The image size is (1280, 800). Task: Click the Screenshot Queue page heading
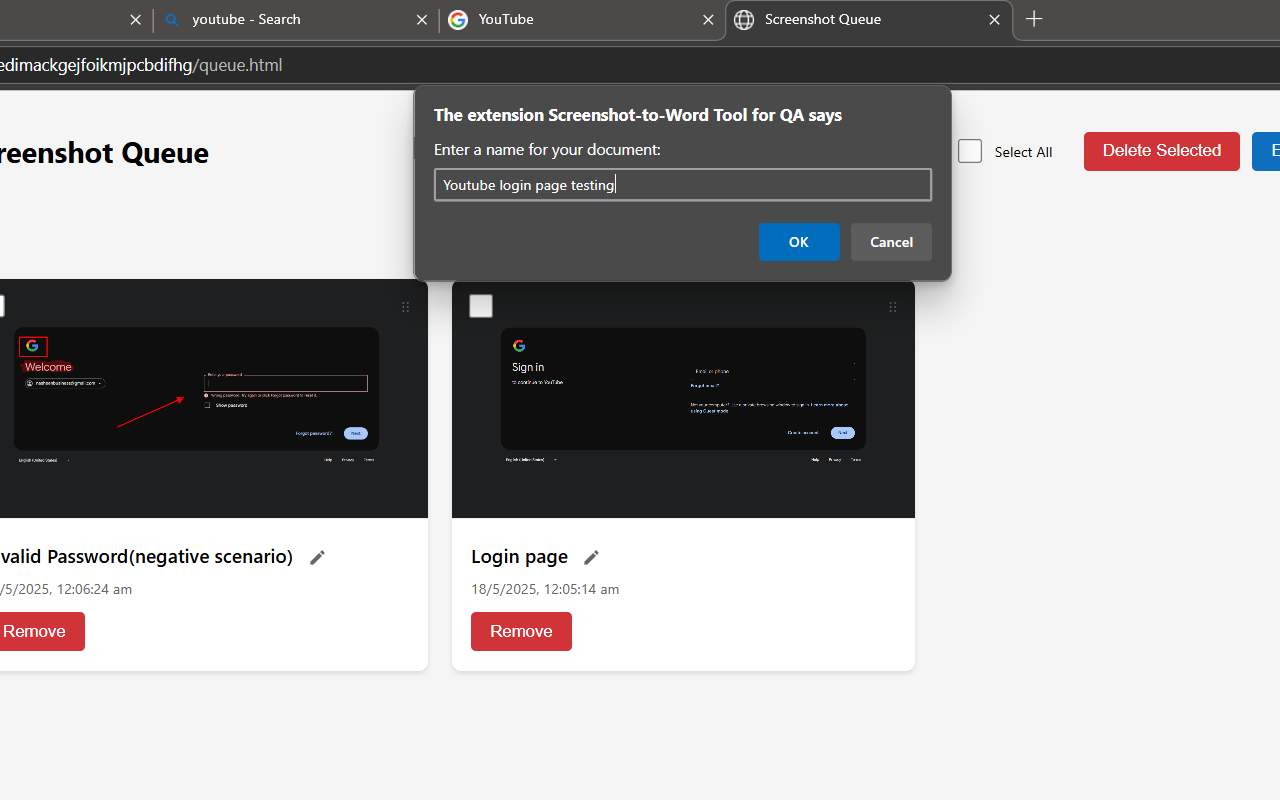point(104,153)
